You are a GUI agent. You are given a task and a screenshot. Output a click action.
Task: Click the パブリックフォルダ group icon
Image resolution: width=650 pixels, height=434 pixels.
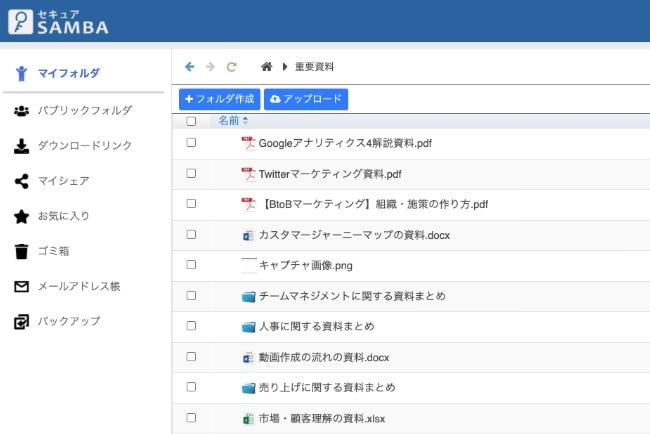[x=22, y=111]
